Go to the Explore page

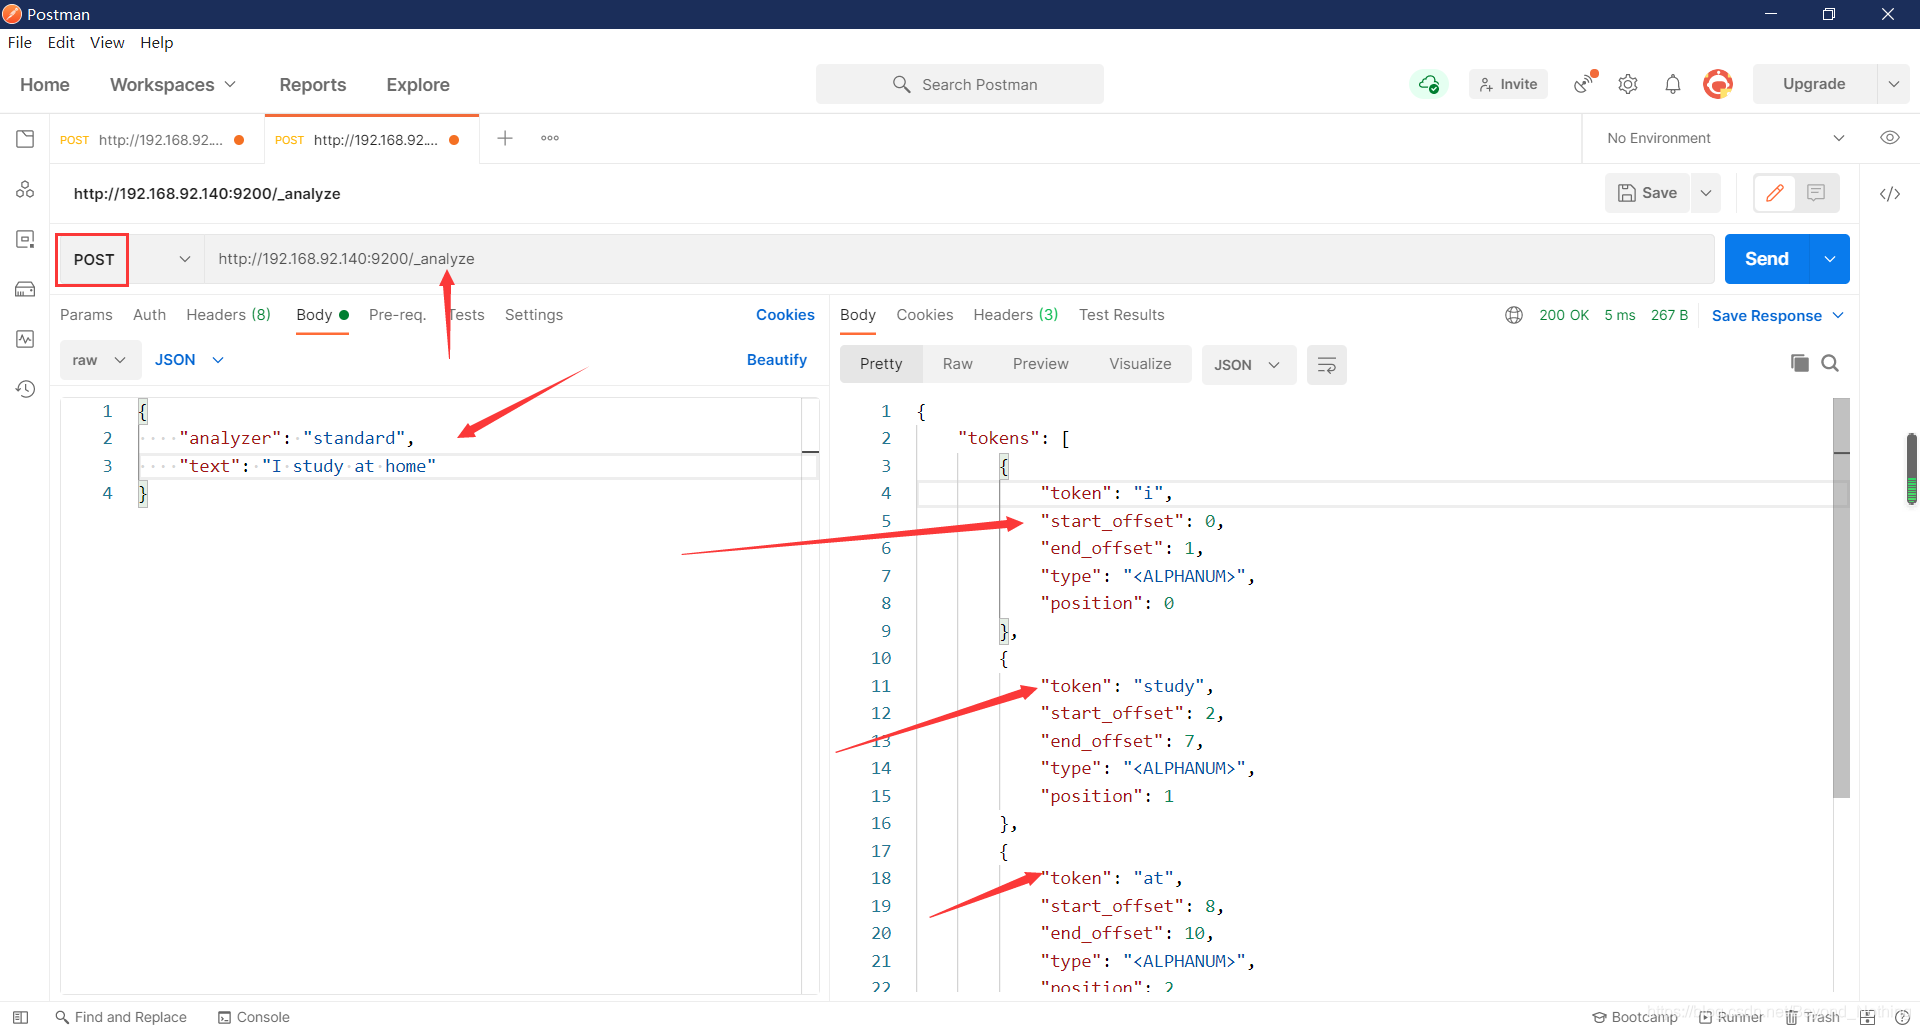(418, 85)
